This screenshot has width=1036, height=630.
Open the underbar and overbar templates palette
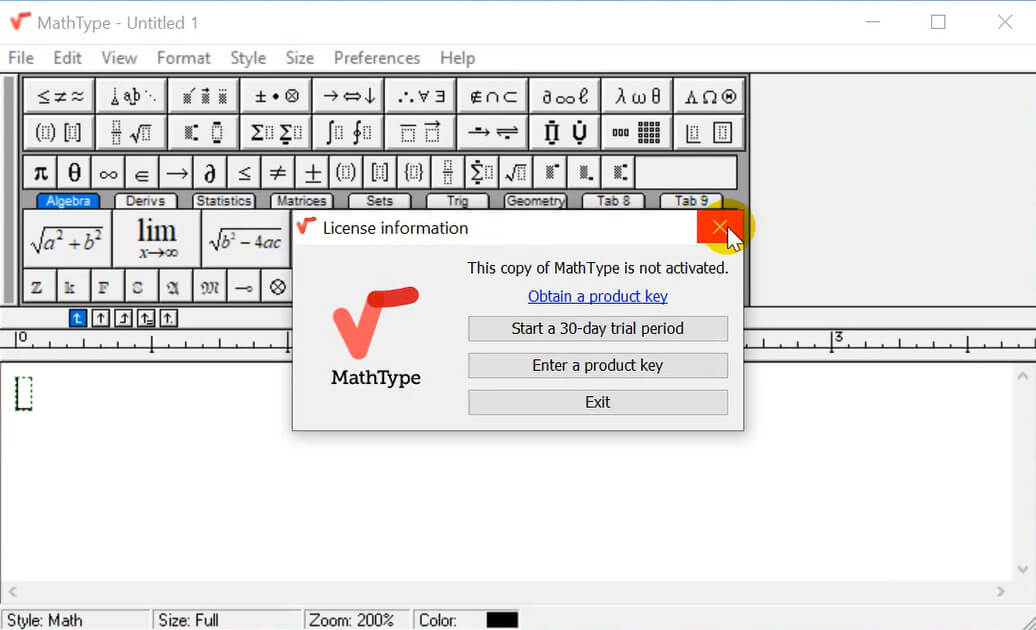click(x=421, y=132)
